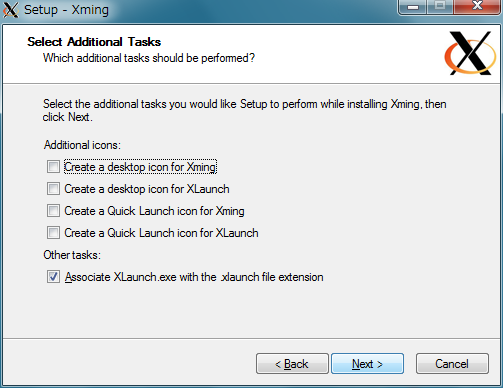This screenshot has height=388, width=503.
Task: Toggle 'Create a Quick Launch icon for XLaunch'
Action: tap(53, 233)
